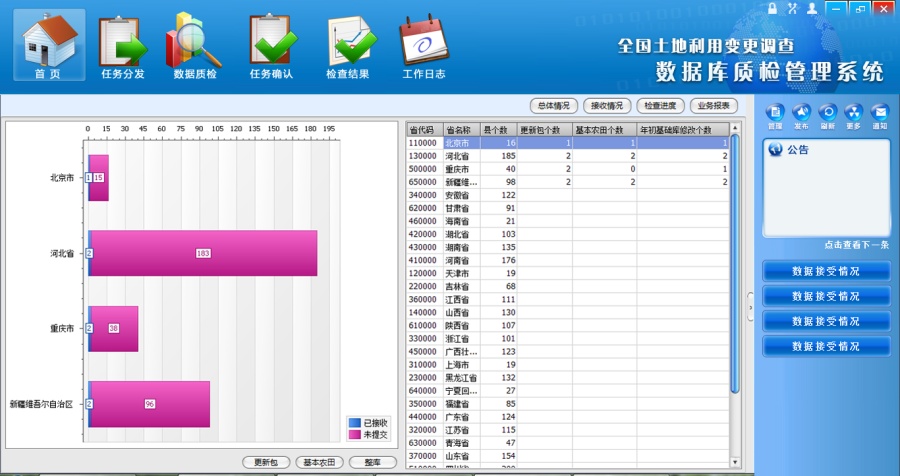The image size is (900, 476).
Task: Select the 广东省 row in table
Action: pos(568,417)
